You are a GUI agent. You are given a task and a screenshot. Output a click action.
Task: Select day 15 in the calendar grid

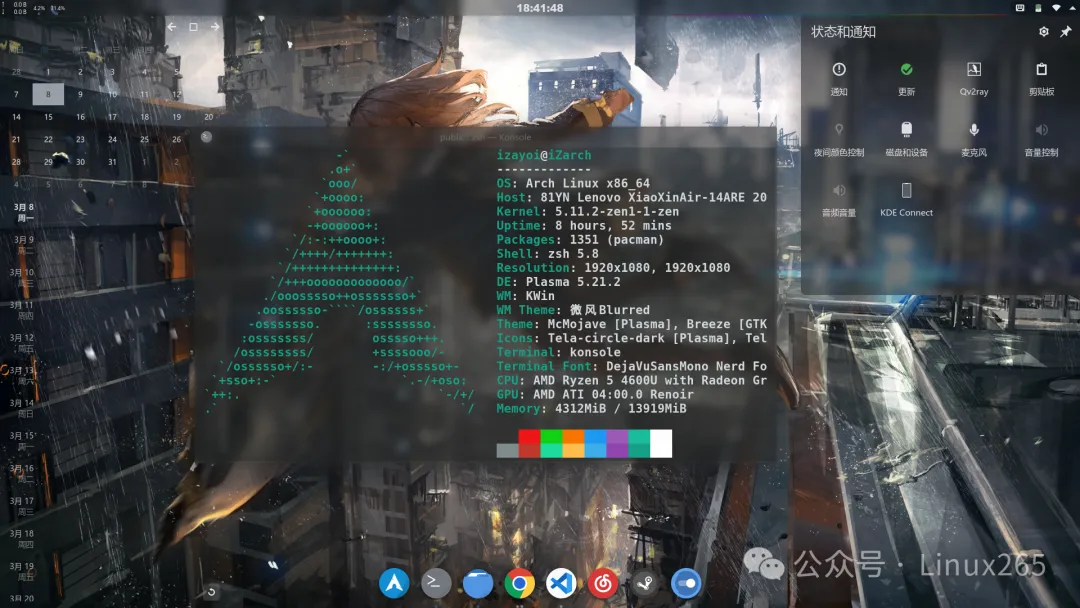click(x=48, y=117)
